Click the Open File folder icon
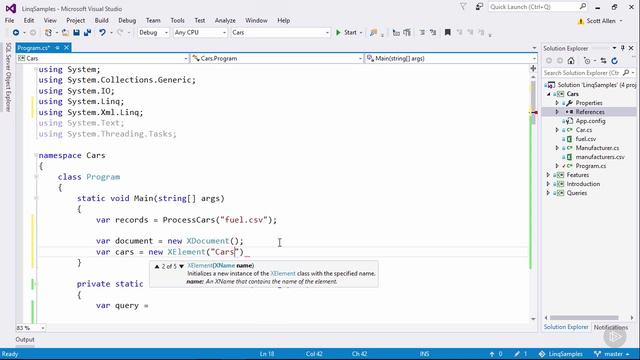Viewport: 640px width, 360px height. [65, 33]
